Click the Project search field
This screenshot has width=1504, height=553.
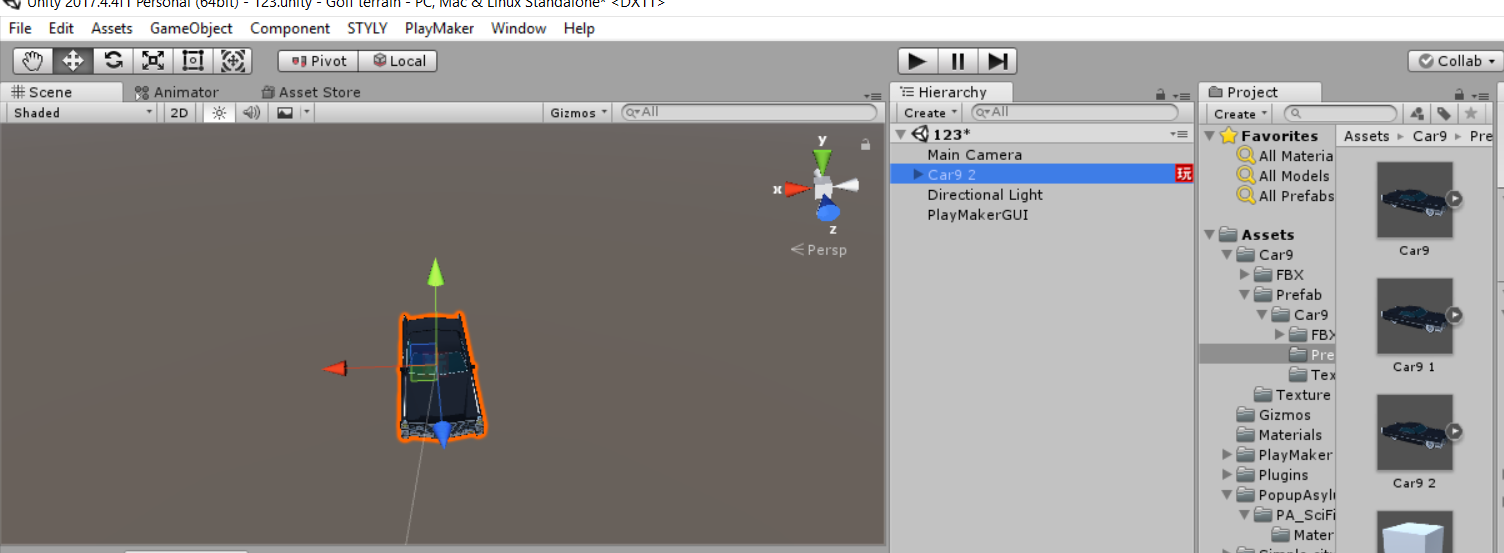coord(1340,114)
